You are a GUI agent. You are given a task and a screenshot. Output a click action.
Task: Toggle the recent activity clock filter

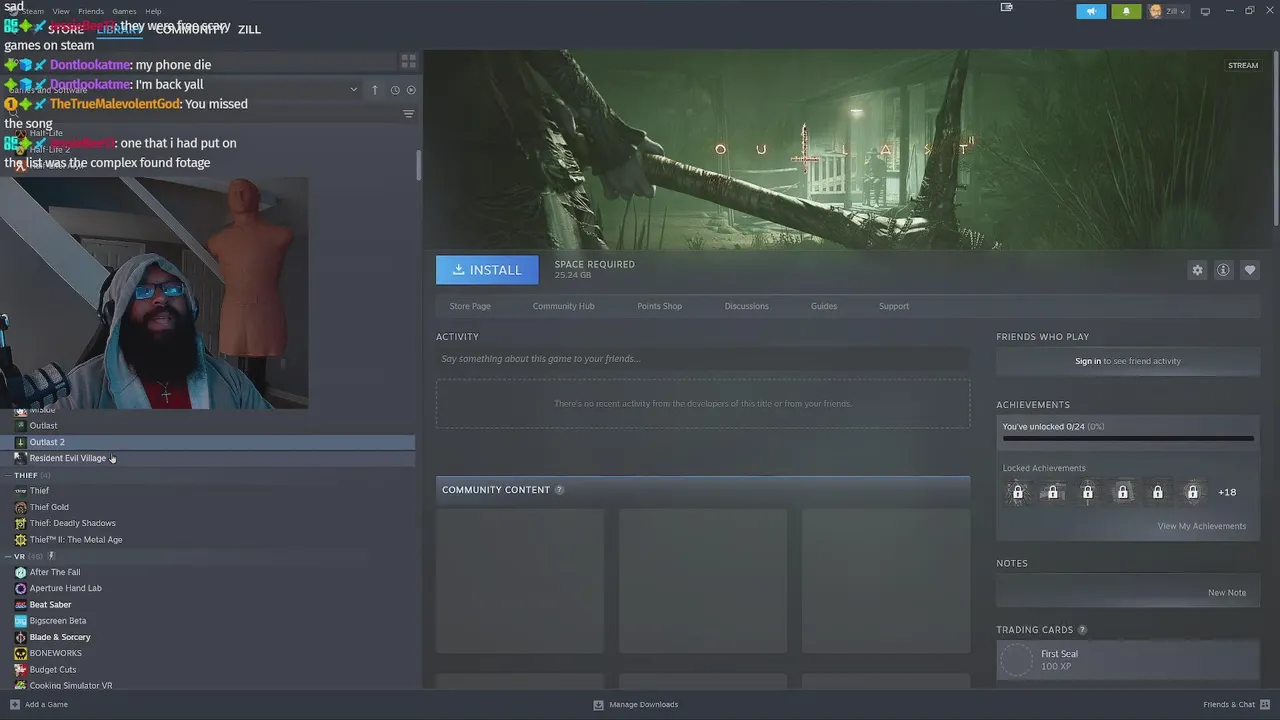395,90
